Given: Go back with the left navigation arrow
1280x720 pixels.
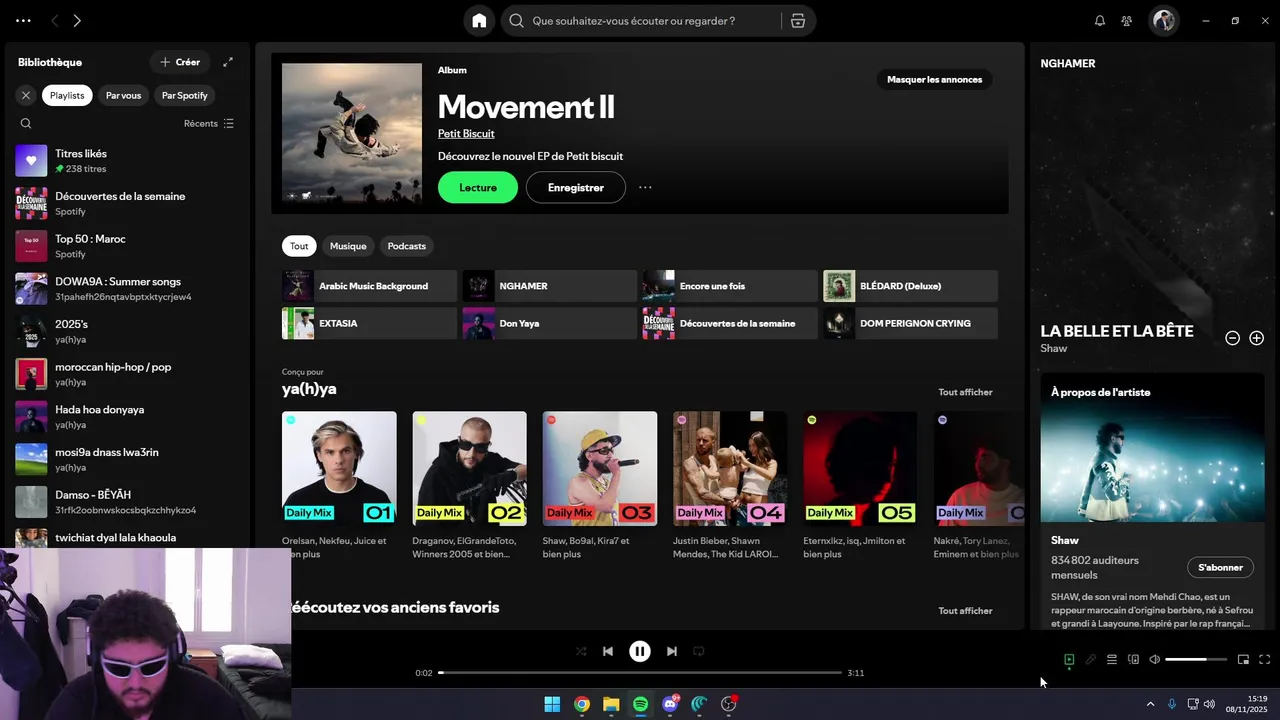Looking at the screenshot, I should click(54, 20).
